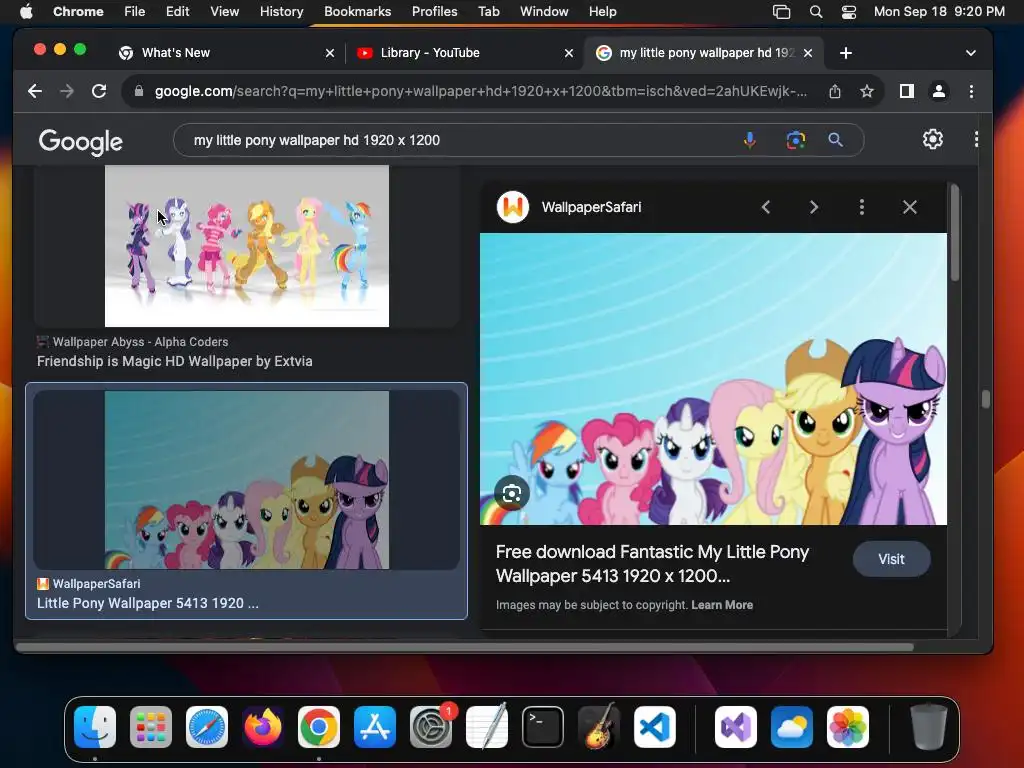Go forward using the arrow button
This screenshot has height=768, width=1024.
[x=67, y=91]
